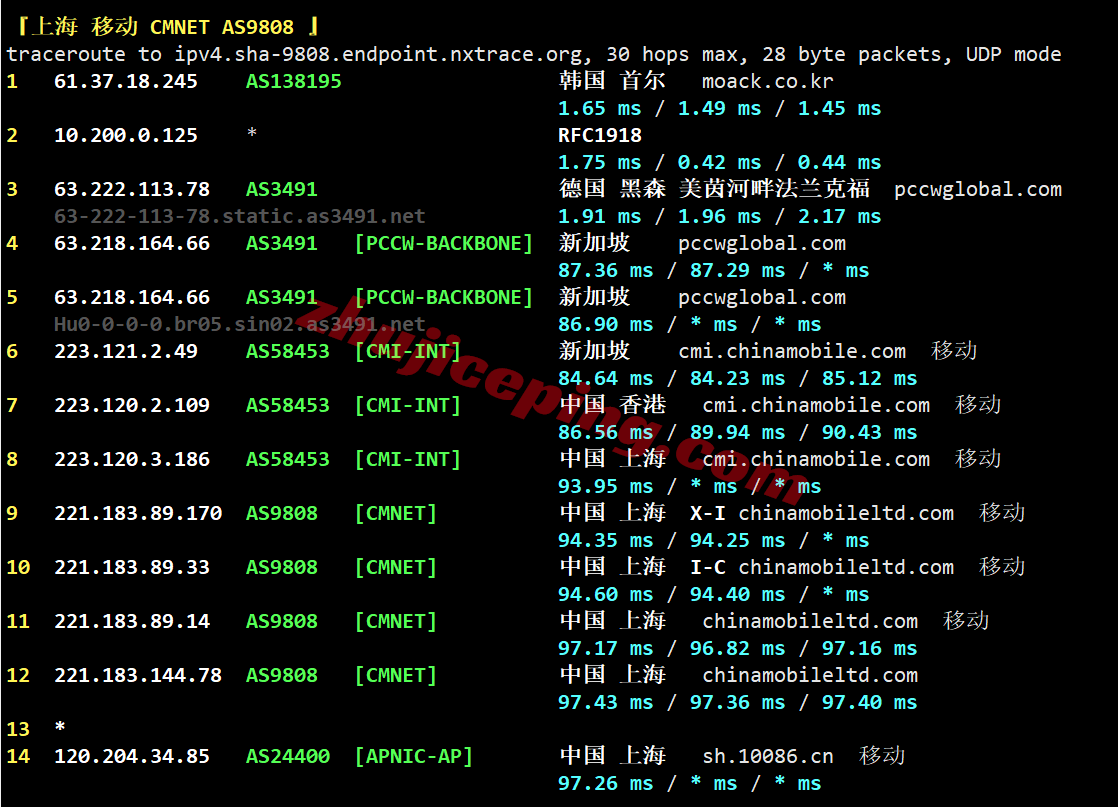
Task: Select hop 9 IP 221.183.89.170
Action: click(138, 513)
